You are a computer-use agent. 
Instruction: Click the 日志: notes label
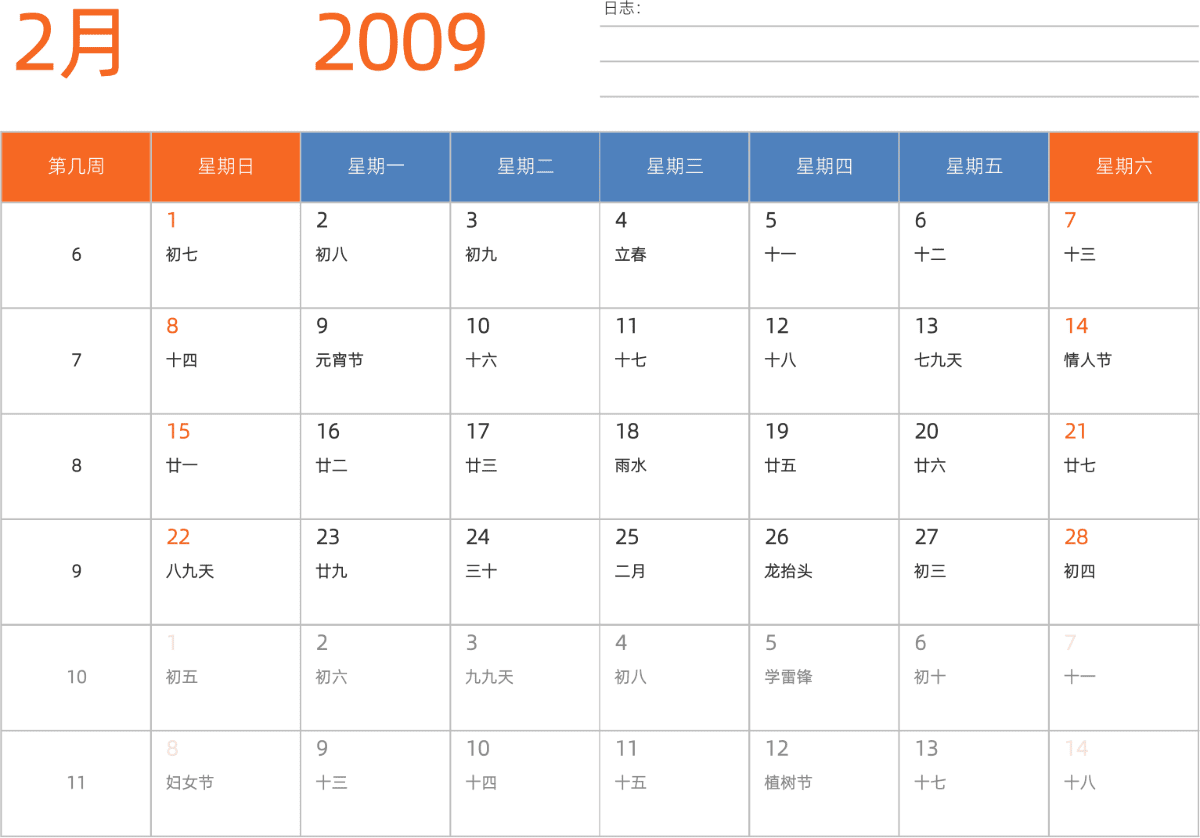[622, 9]
